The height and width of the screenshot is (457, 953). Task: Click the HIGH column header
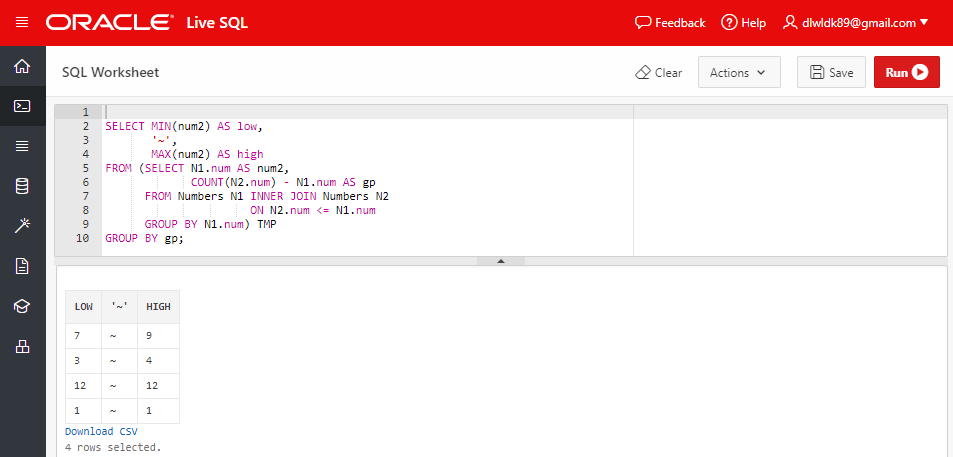pyautogui.click(x=159, y=307)
